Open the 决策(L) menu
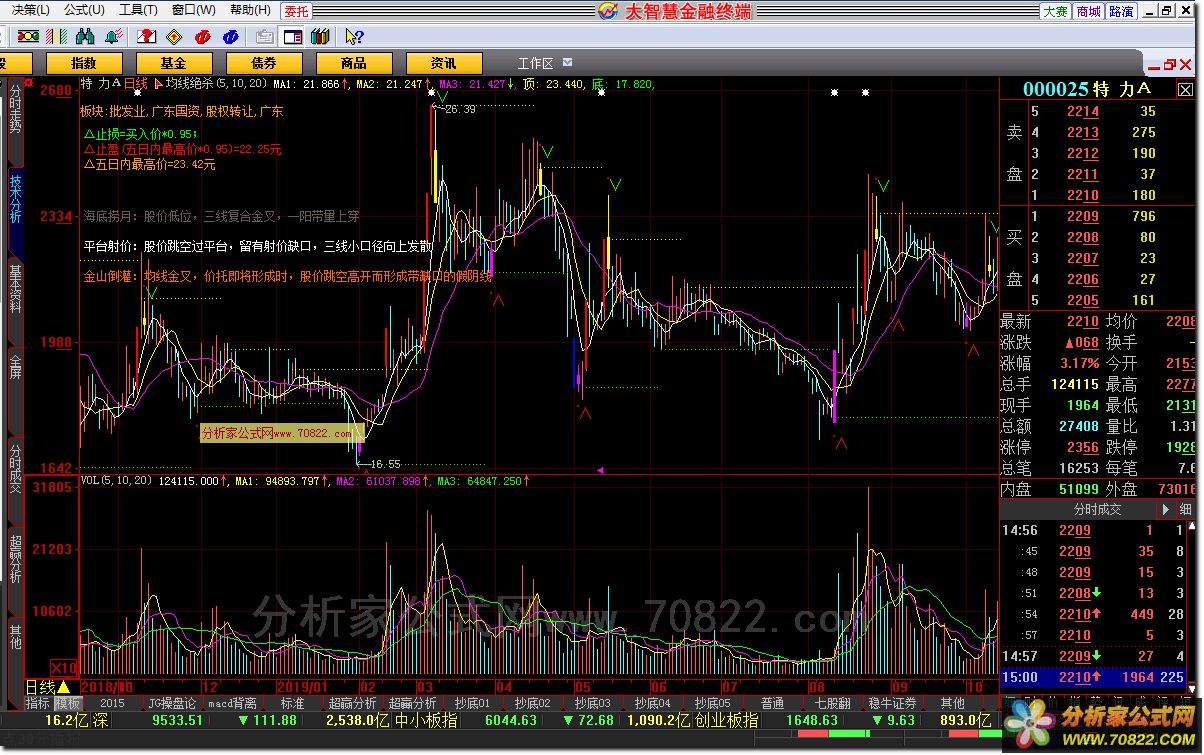The height and width of the screenshot is (755, 1204). 31,10
